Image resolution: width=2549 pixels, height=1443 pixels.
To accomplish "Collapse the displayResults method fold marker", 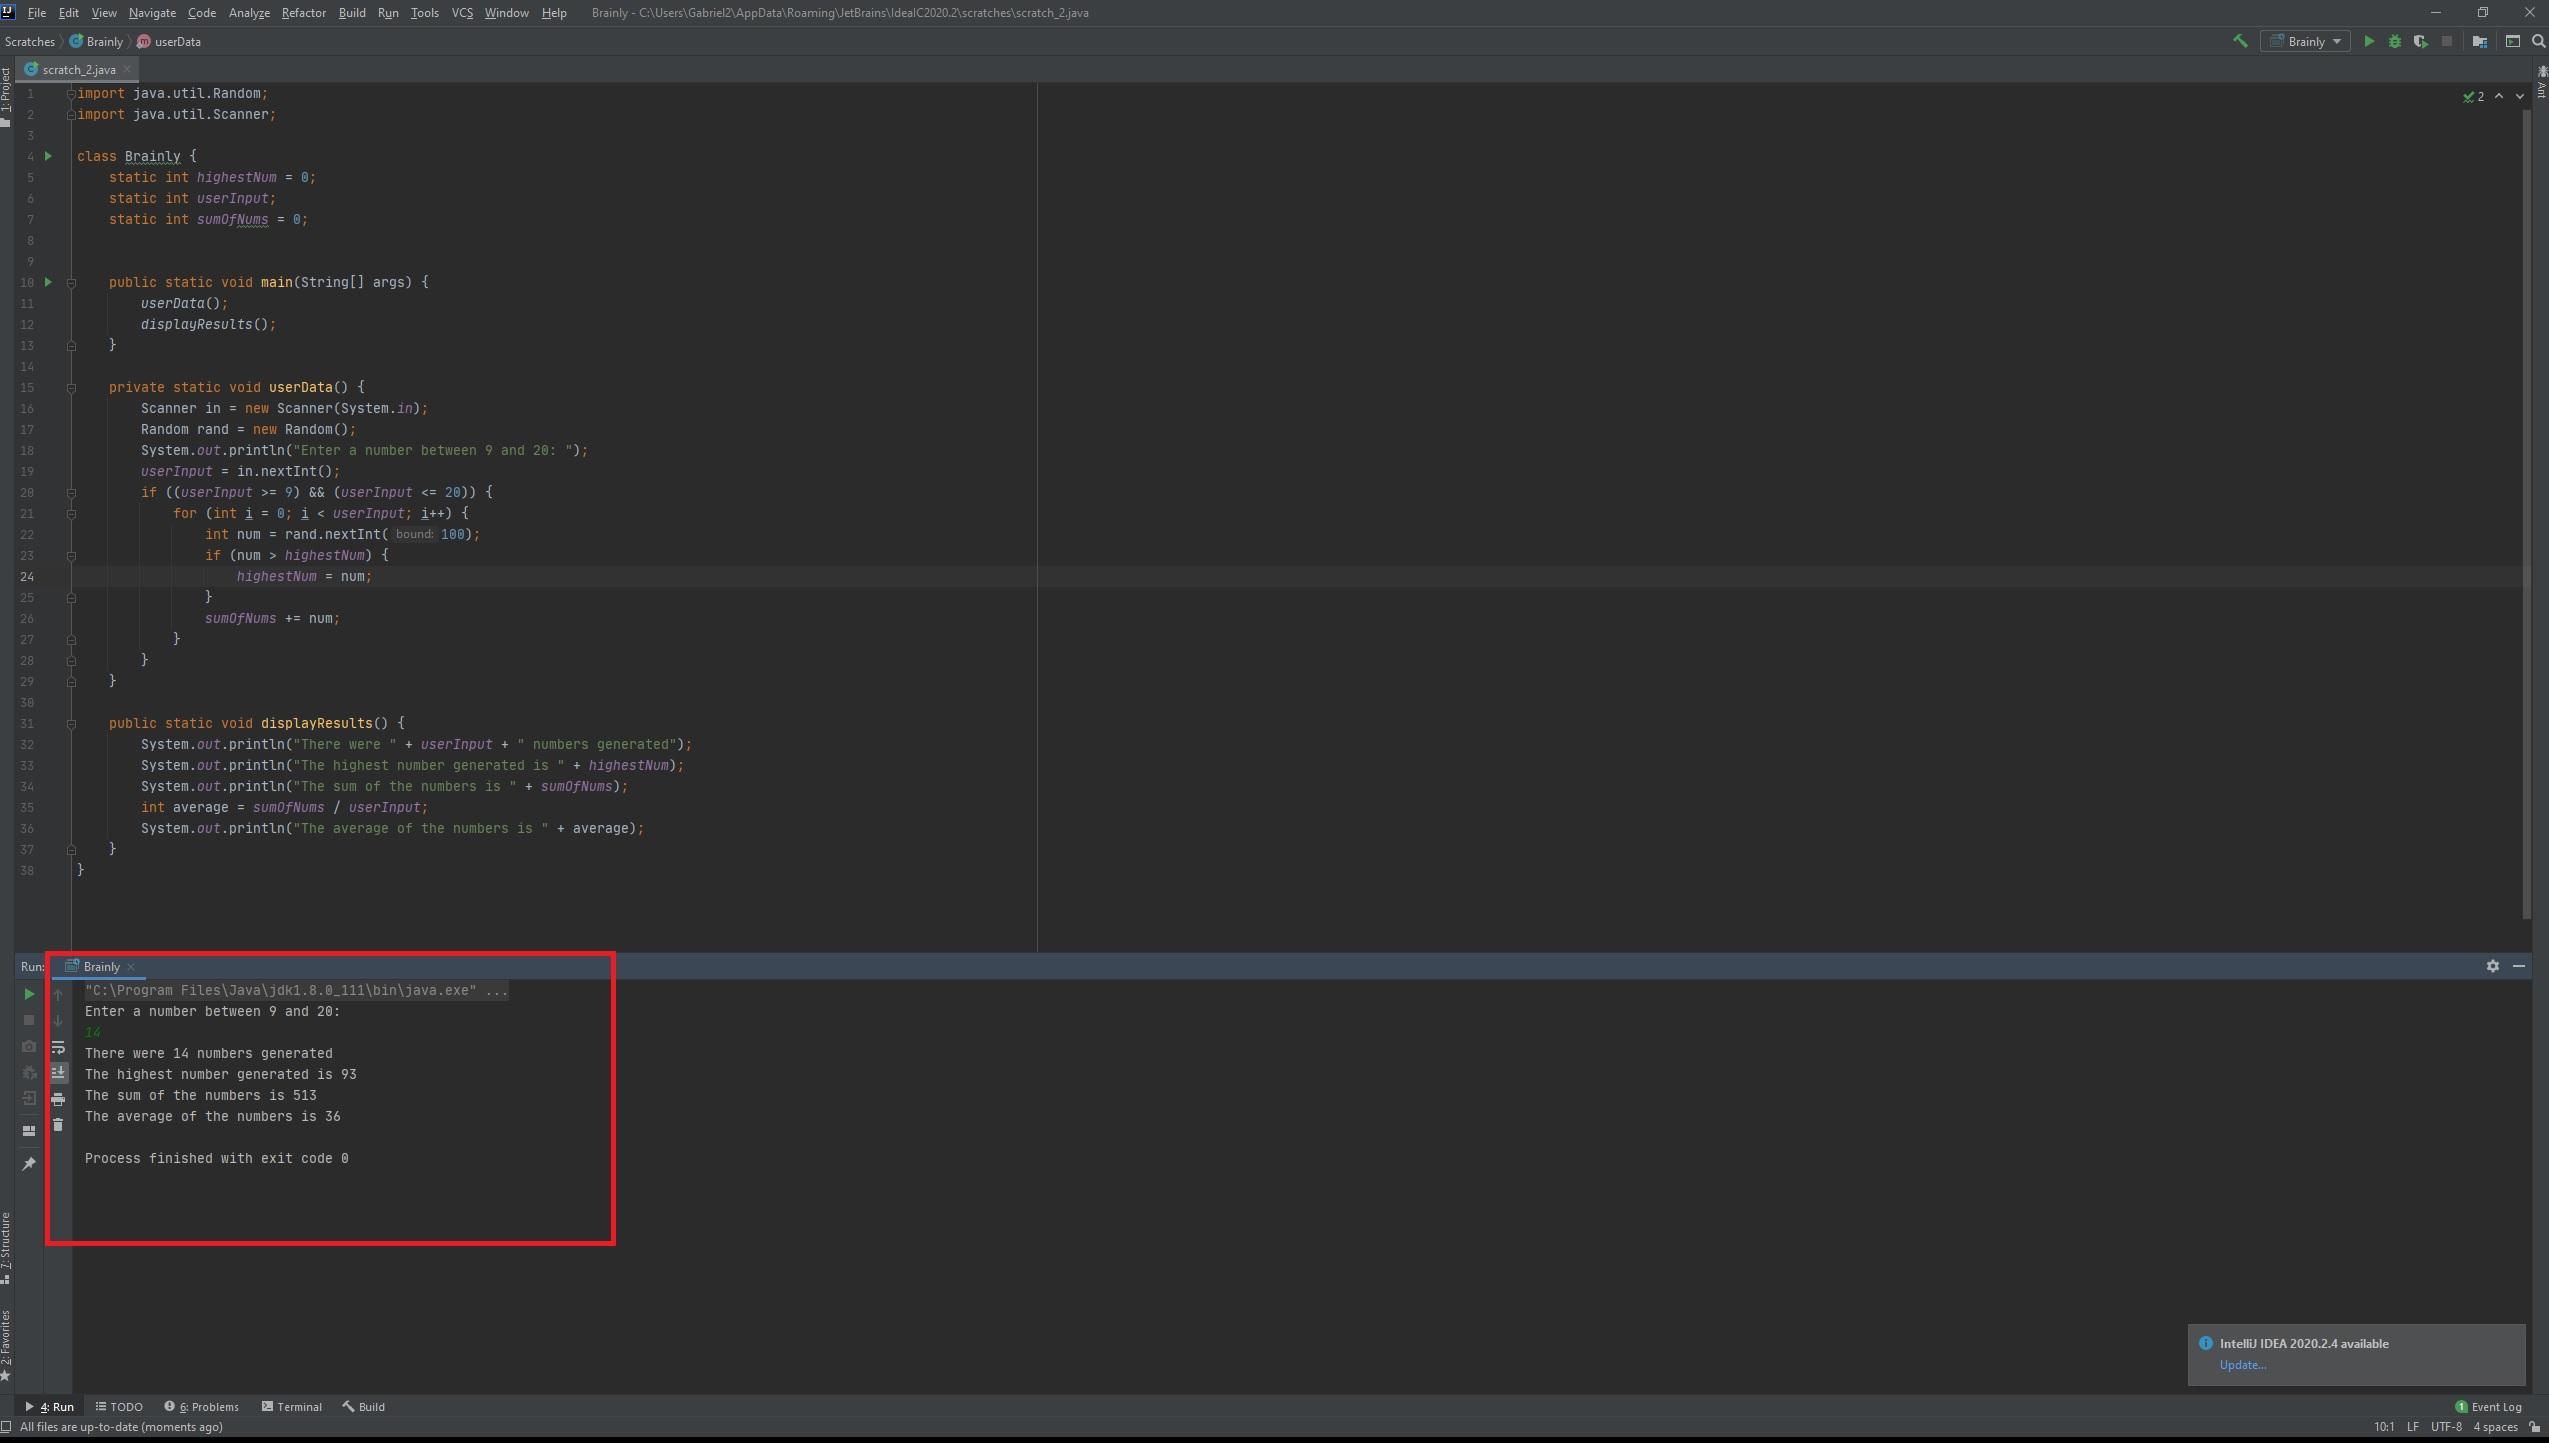I will pyautogui.click(x=71, y=724).
